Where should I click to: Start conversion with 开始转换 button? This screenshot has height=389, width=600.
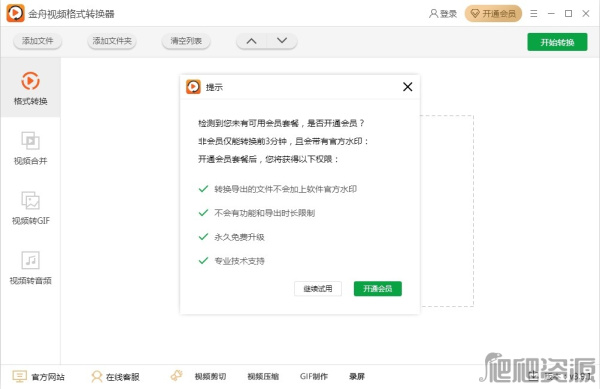point(557,42)
